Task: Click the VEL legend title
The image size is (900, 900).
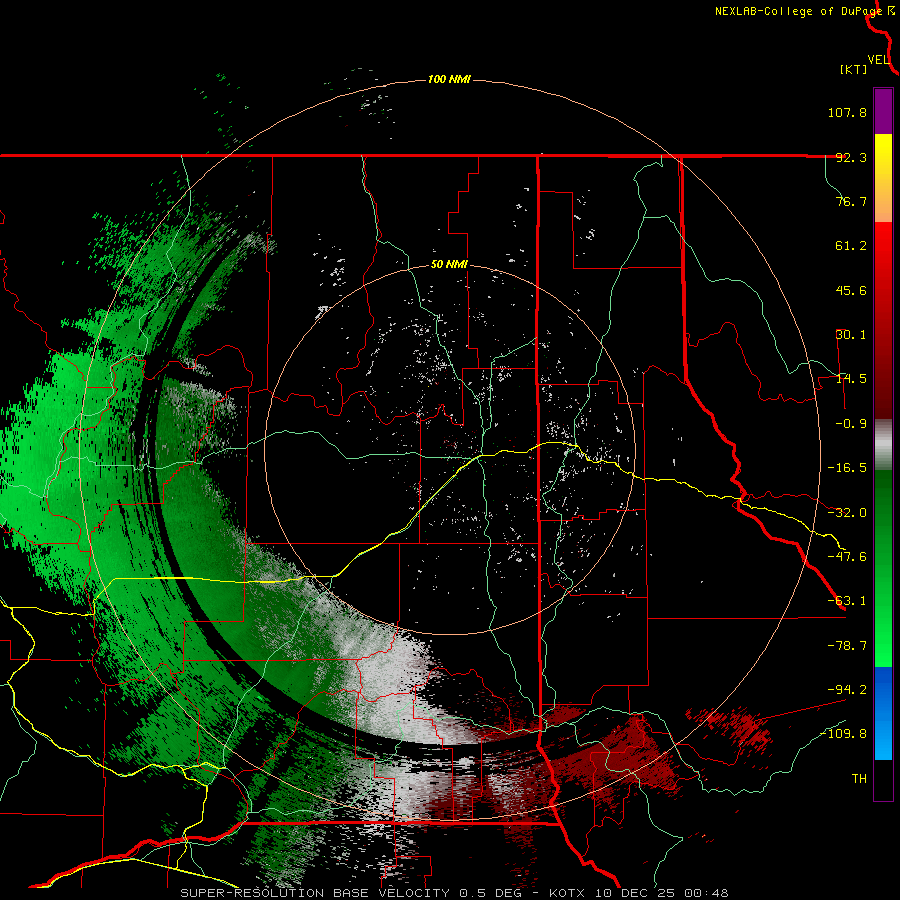Action: pyautogui.click(x=878, y=60)
